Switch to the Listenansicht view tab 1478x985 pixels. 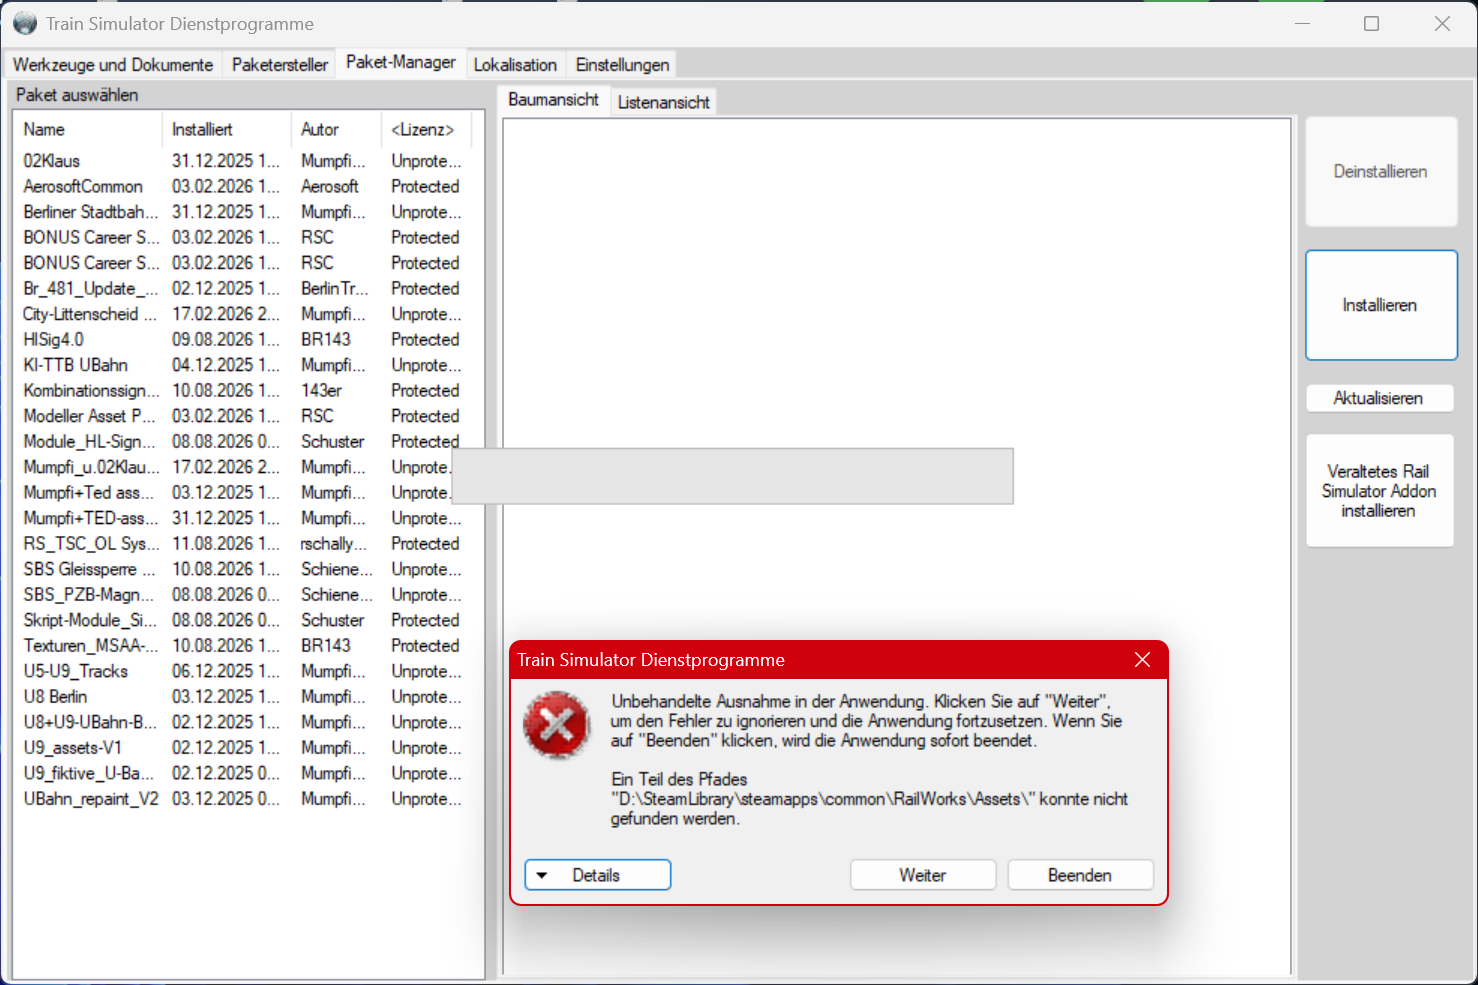664,102
